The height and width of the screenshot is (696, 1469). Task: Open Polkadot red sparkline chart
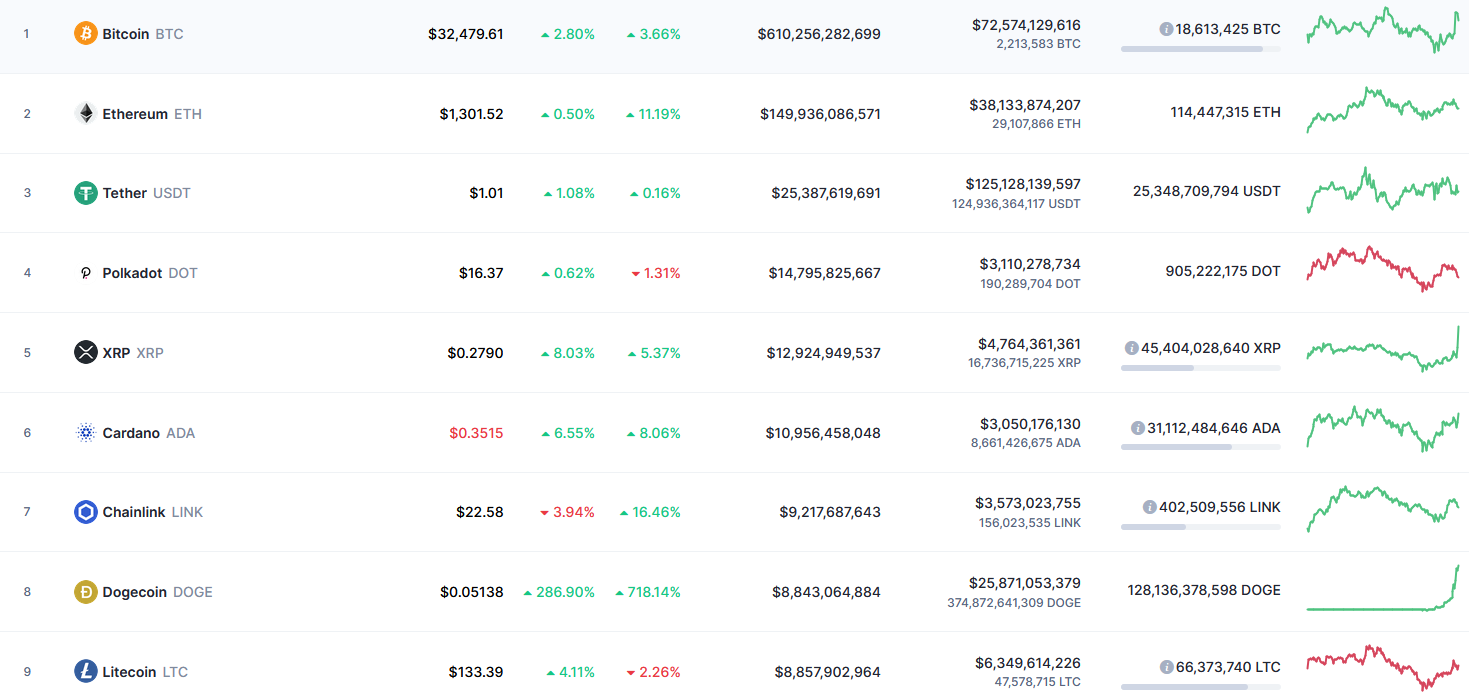(1382, 269)
